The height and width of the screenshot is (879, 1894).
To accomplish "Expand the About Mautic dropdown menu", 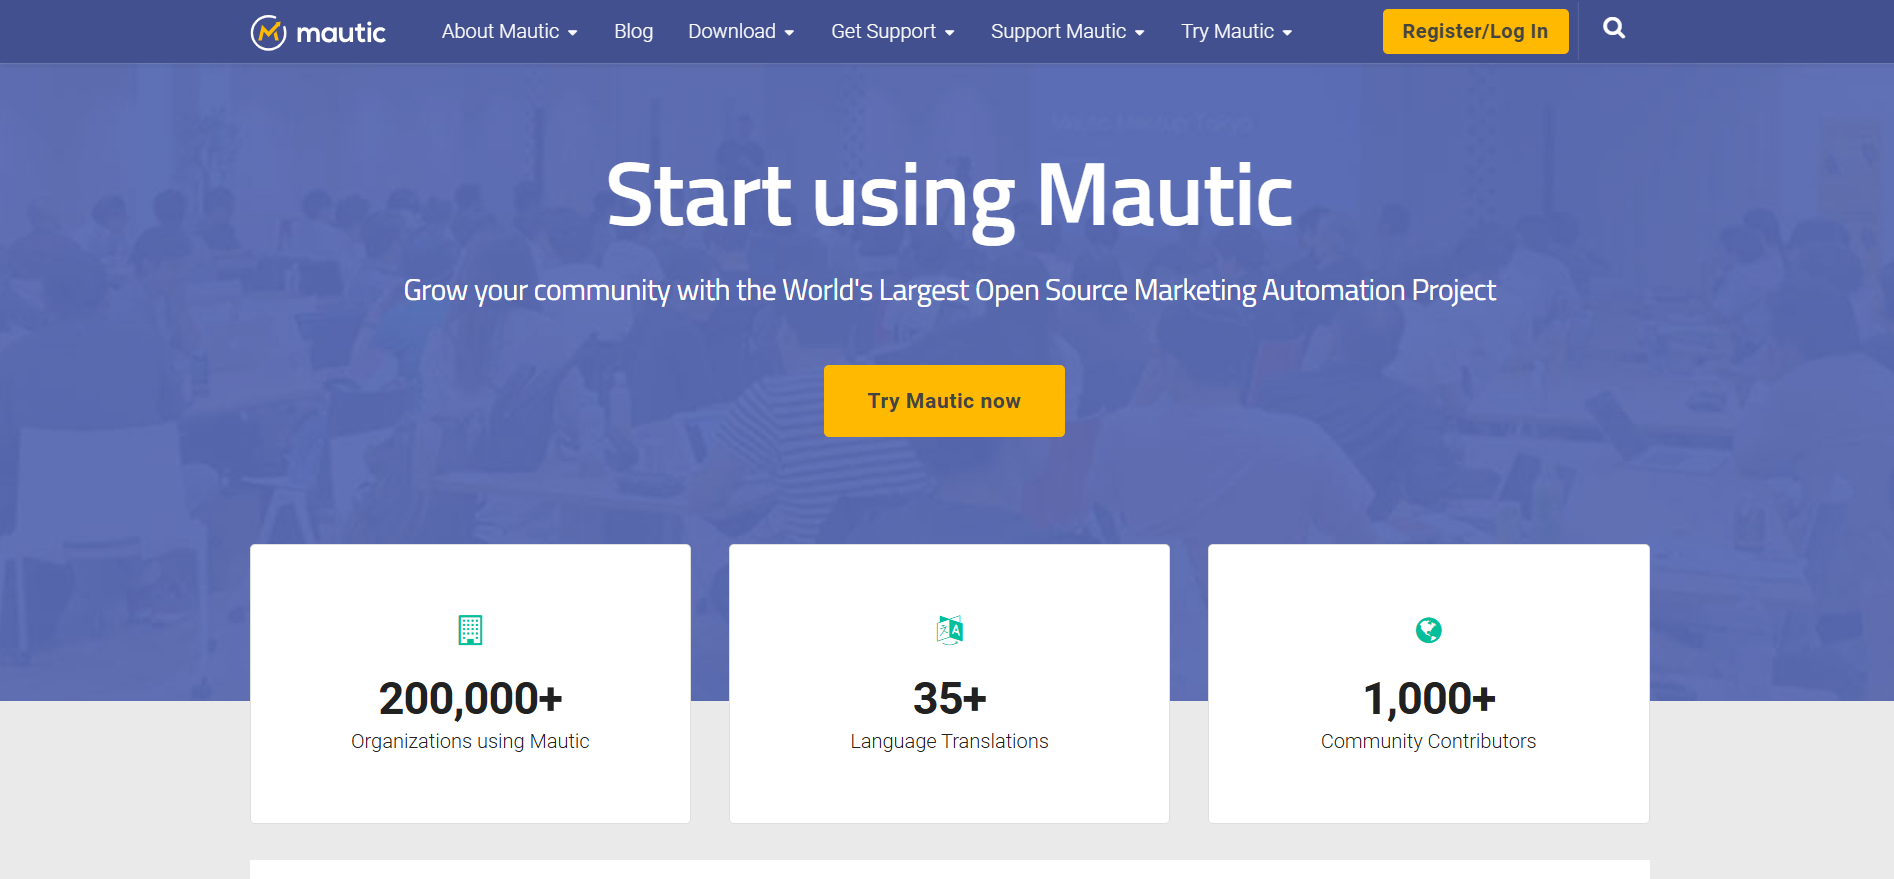I will (x=510, y=32).
